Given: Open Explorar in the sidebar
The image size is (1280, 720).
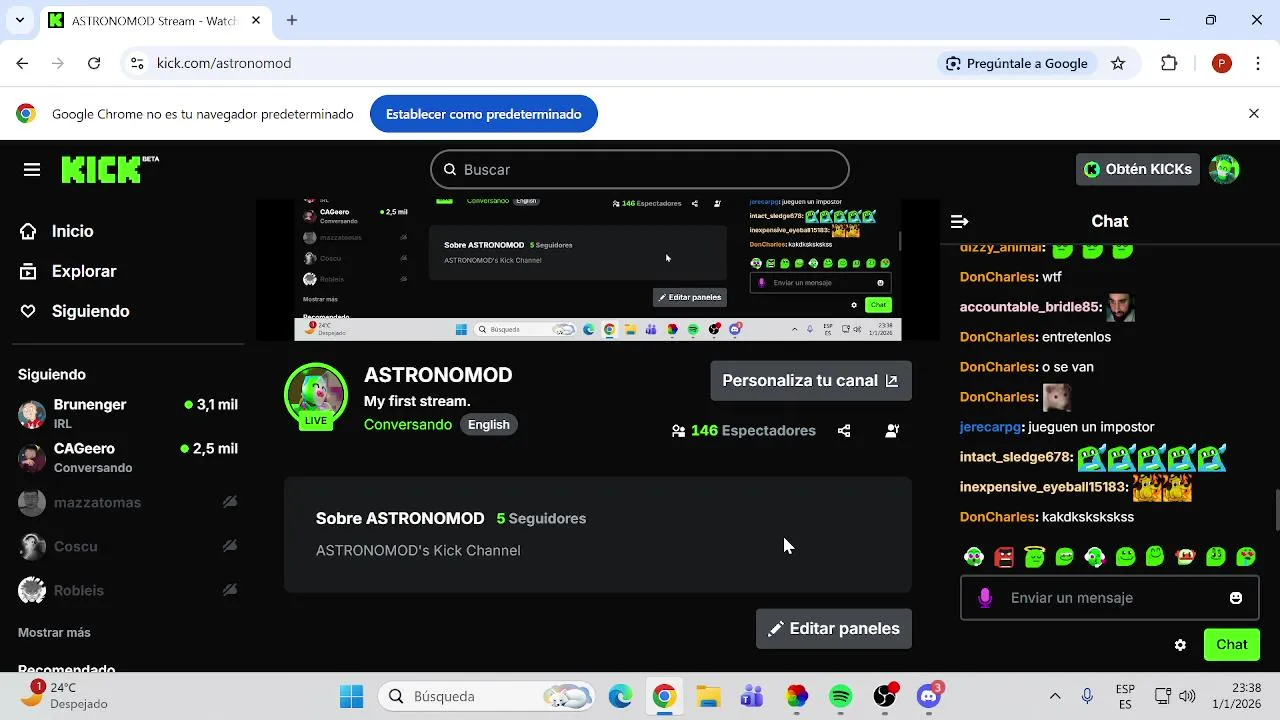Looking at the screenshot, I should click(x=68, y=271).
